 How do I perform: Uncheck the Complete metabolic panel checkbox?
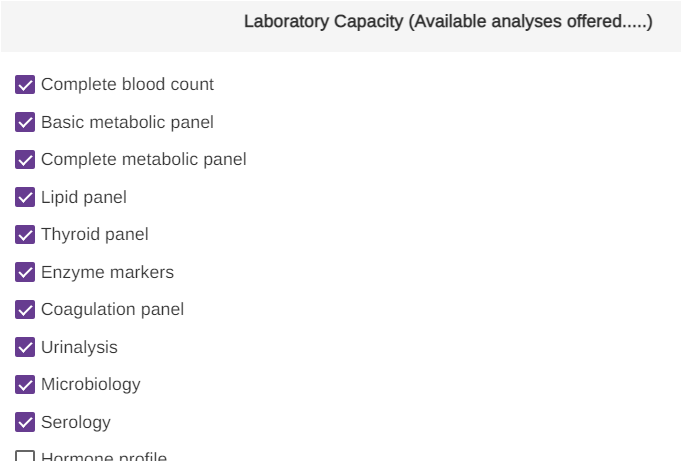pyautogui.click(x=26, y=160)
